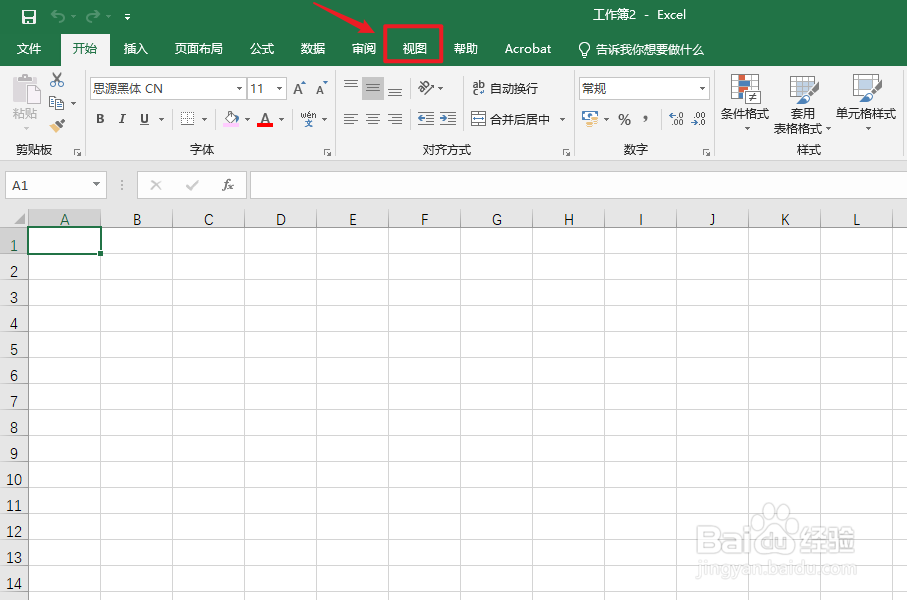
Task: Click the Name Box showing A1
Action: 47,185
